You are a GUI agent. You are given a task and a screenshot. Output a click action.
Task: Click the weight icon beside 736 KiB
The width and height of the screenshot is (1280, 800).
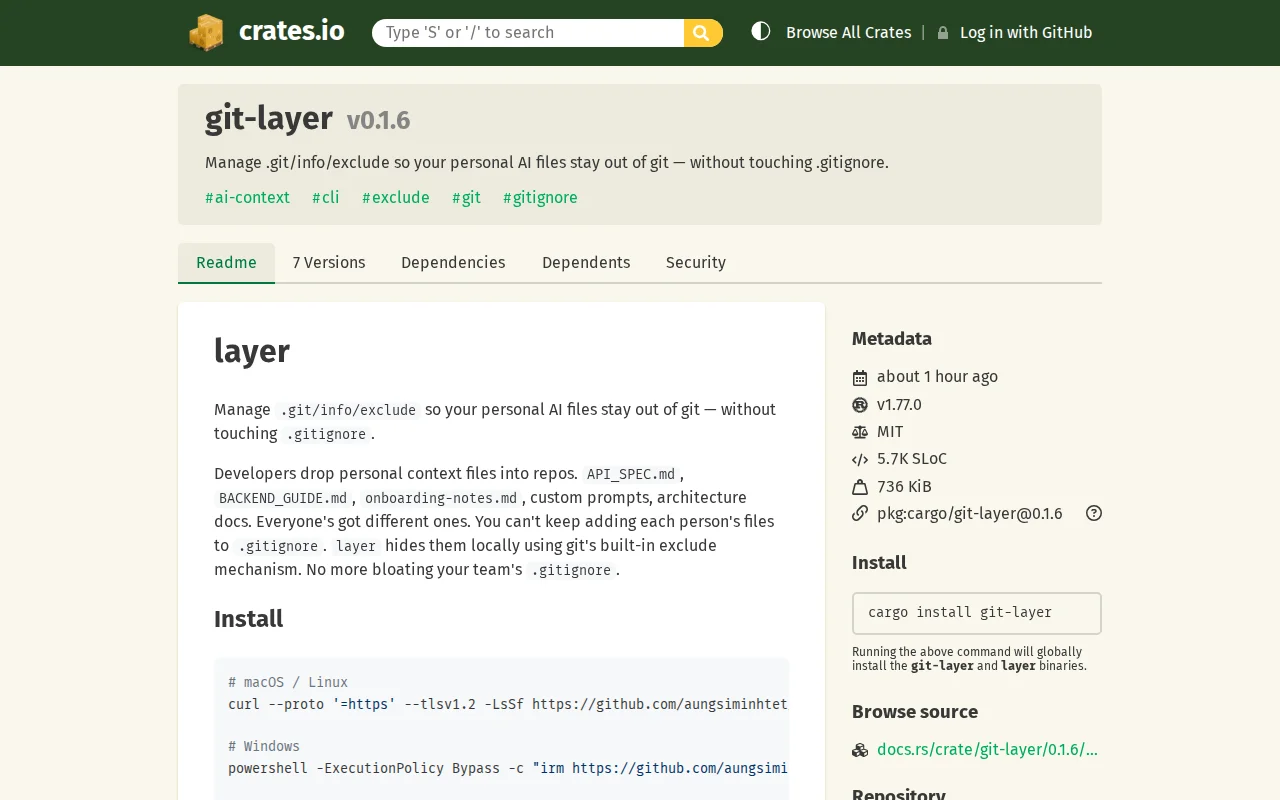point(860,487)
